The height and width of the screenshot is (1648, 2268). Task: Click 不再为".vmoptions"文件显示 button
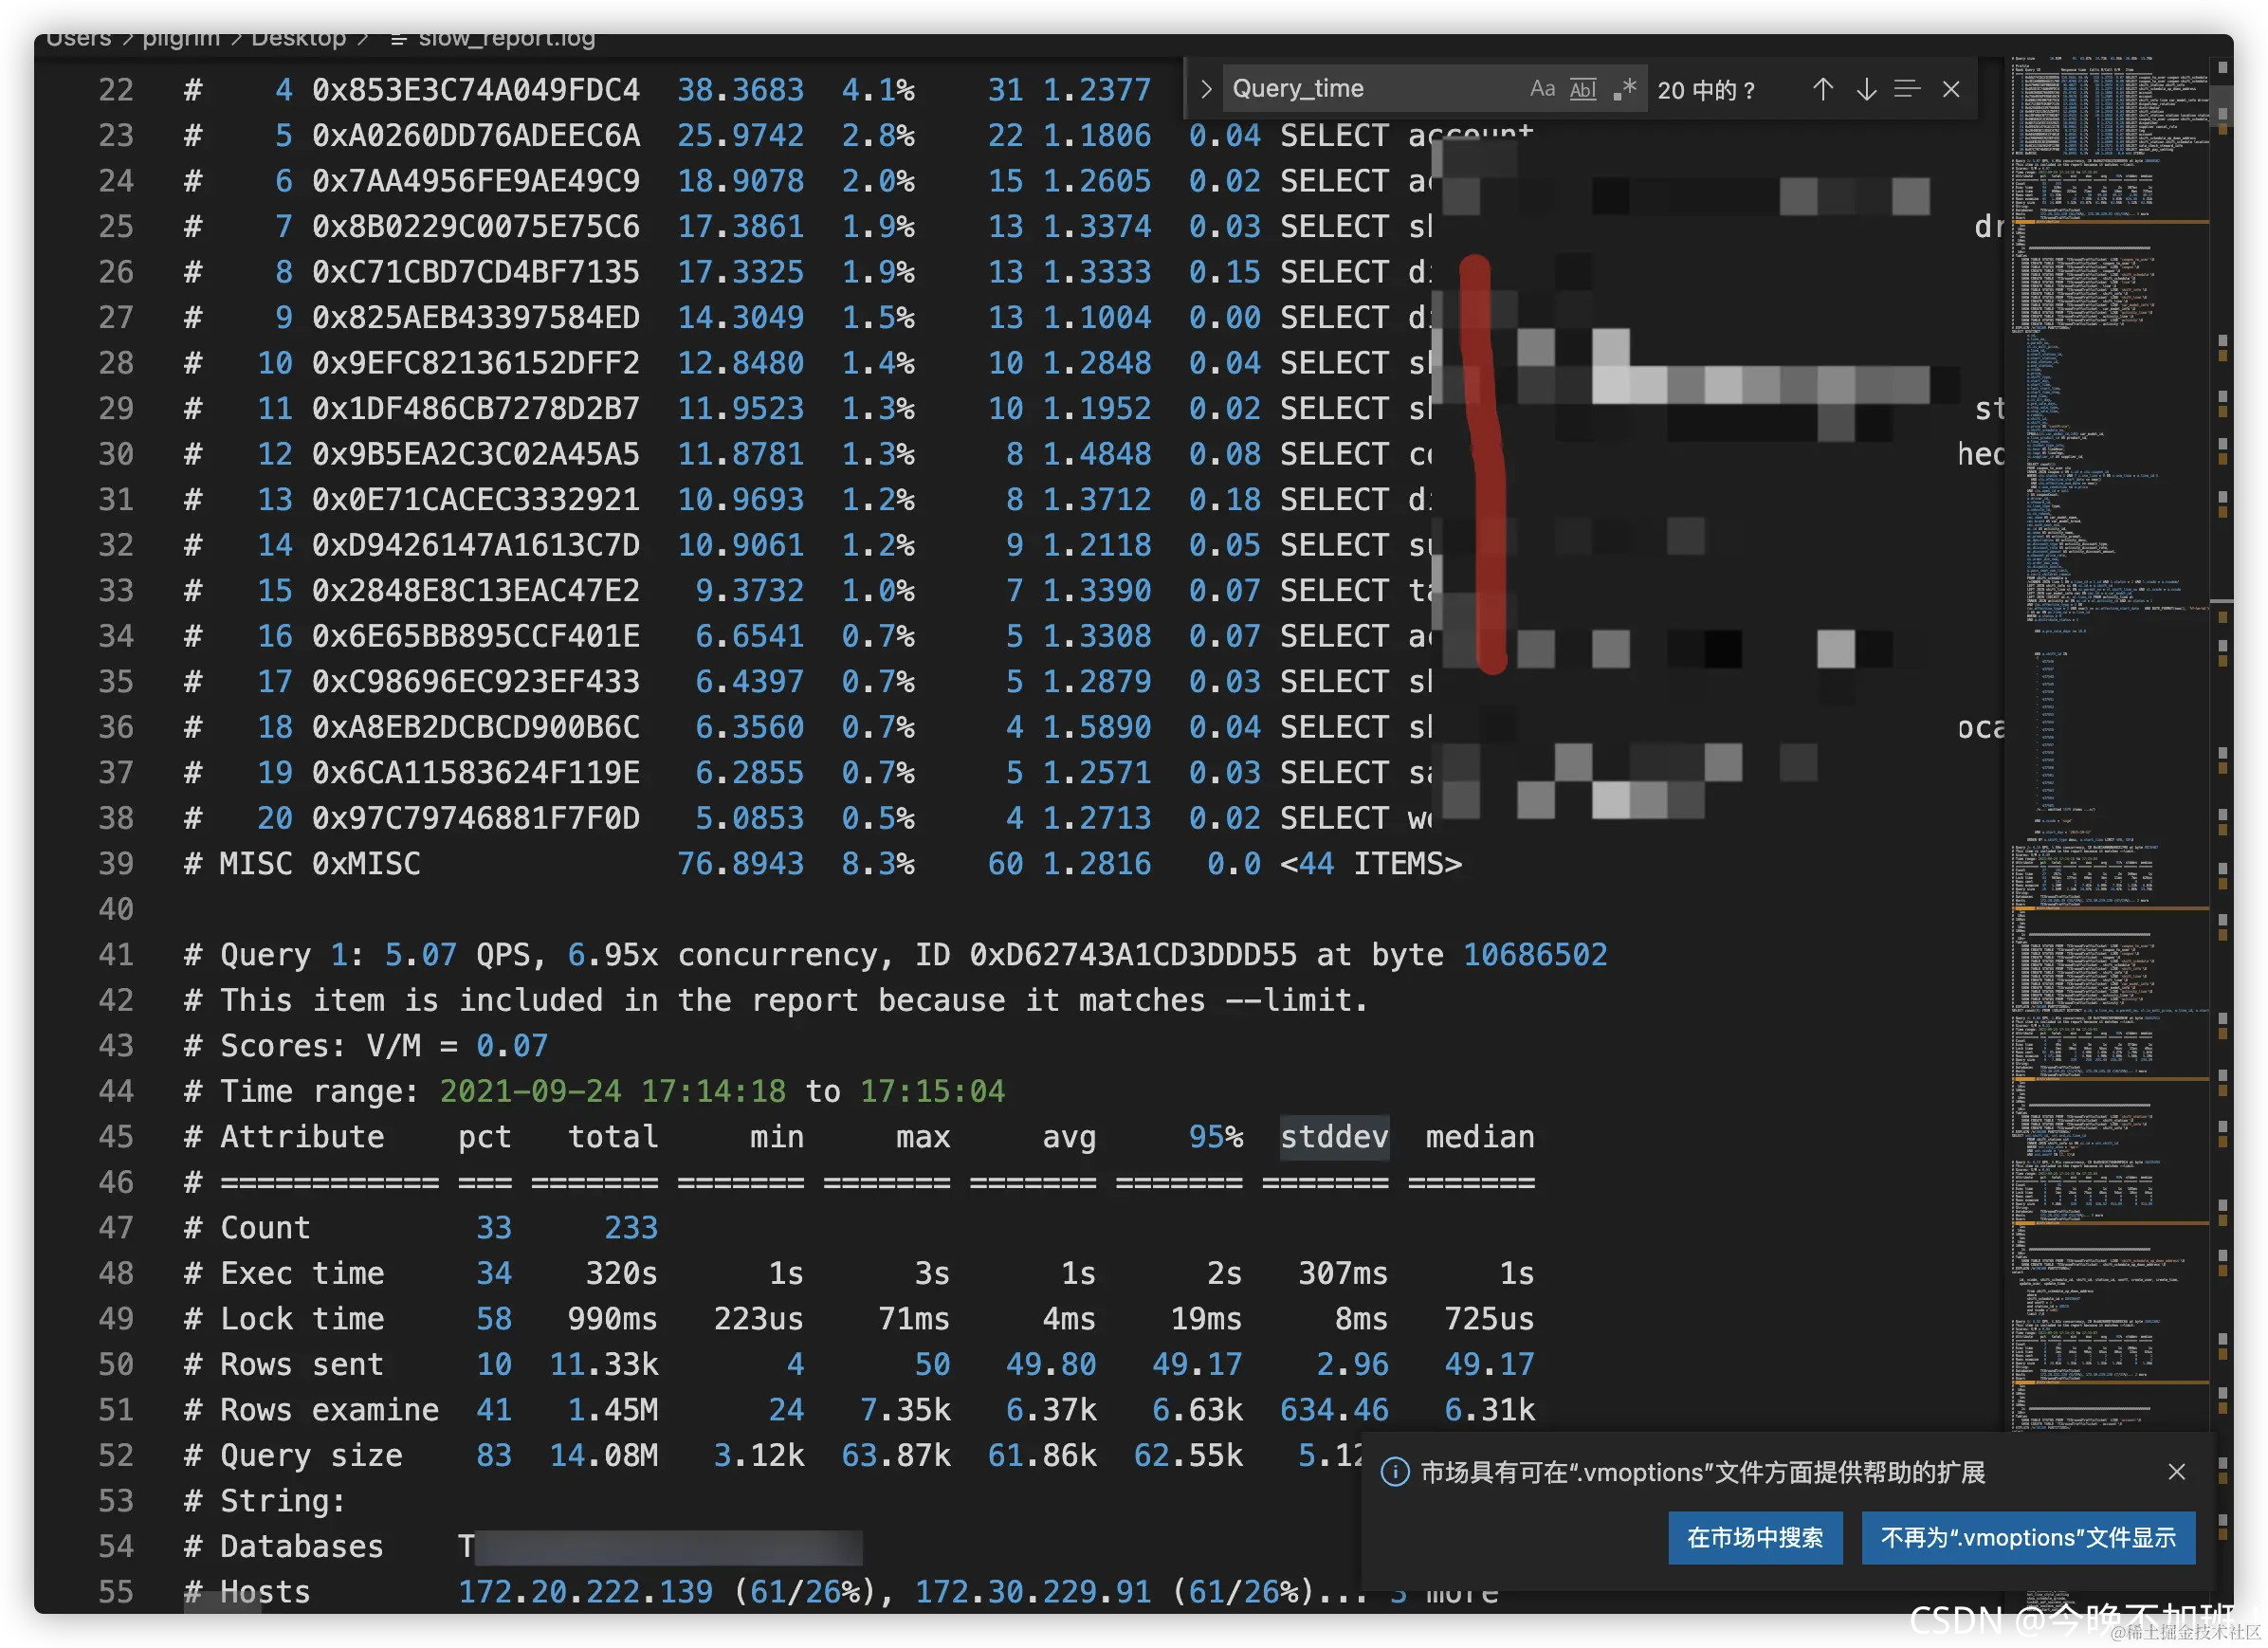click(2027, 1537)
